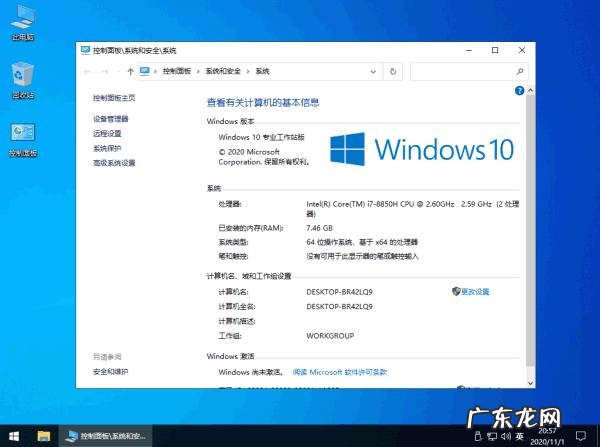Click the Intel Core i7-8850H processor text
600x447 pixels.
tap(412, 209)
